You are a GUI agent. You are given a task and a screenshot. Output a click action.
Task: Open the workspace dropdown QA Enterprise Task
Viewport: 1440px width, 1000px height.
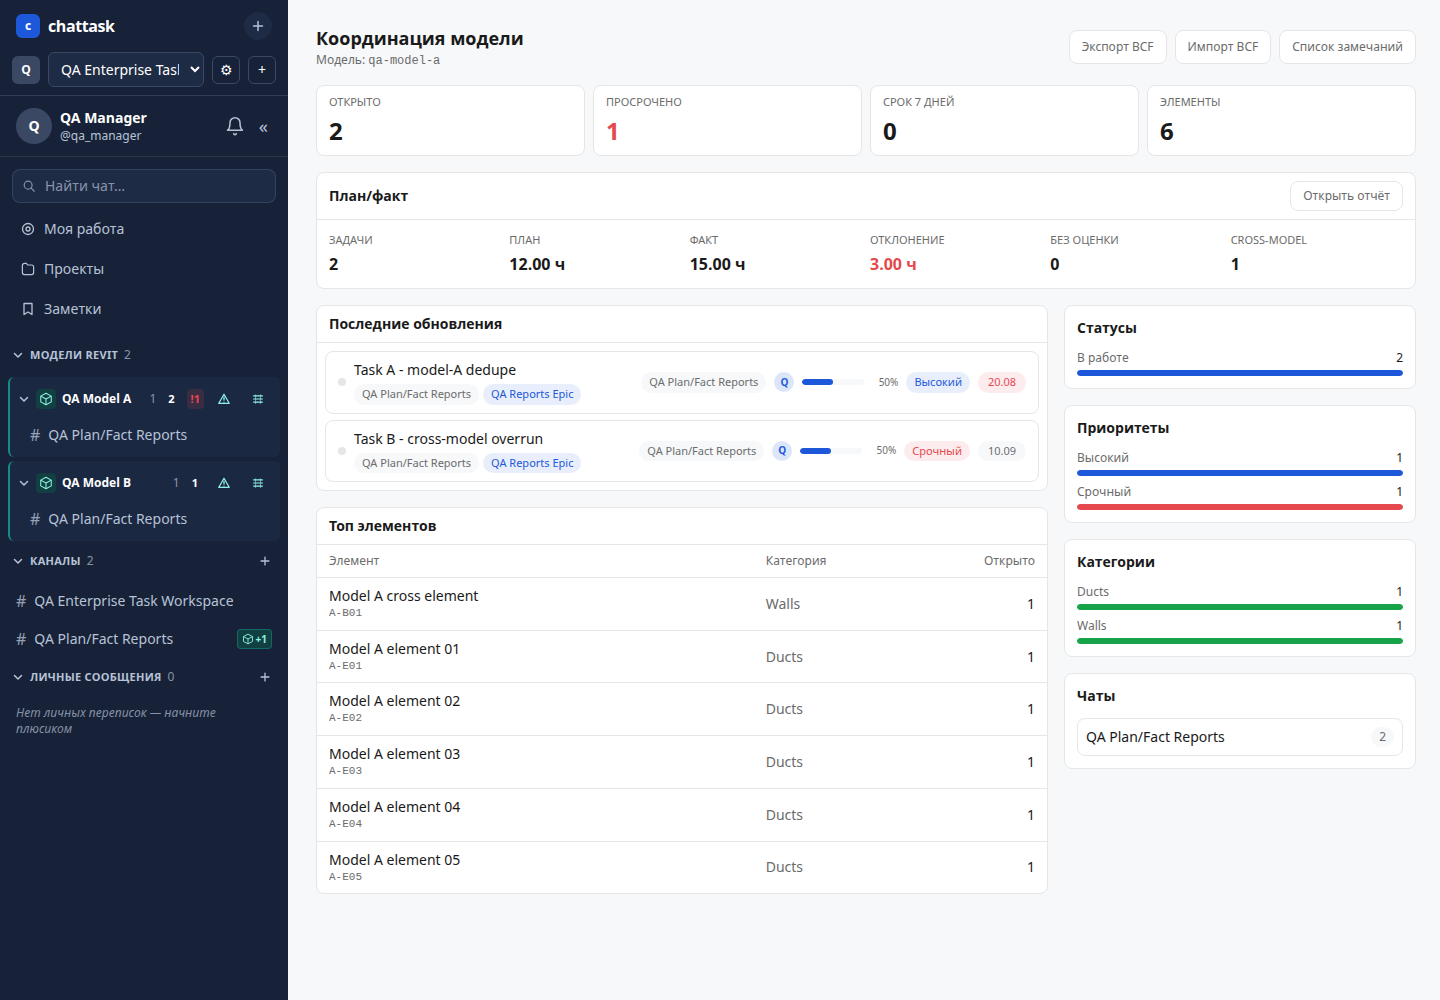tap(126, 70)
